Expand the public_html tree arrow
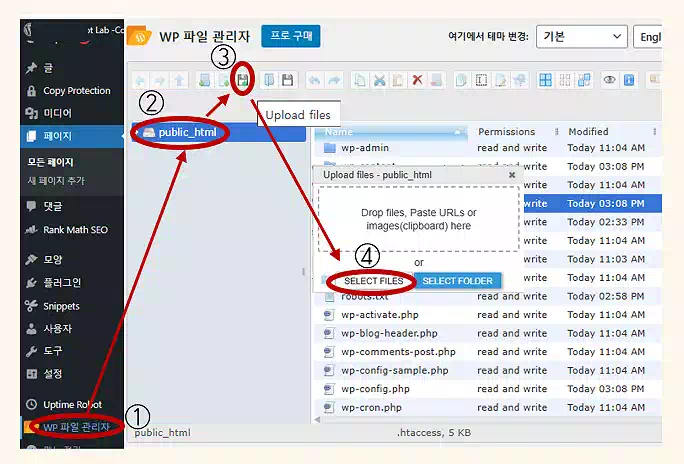This screenshot has width=684, height=464. pos(137,132)
